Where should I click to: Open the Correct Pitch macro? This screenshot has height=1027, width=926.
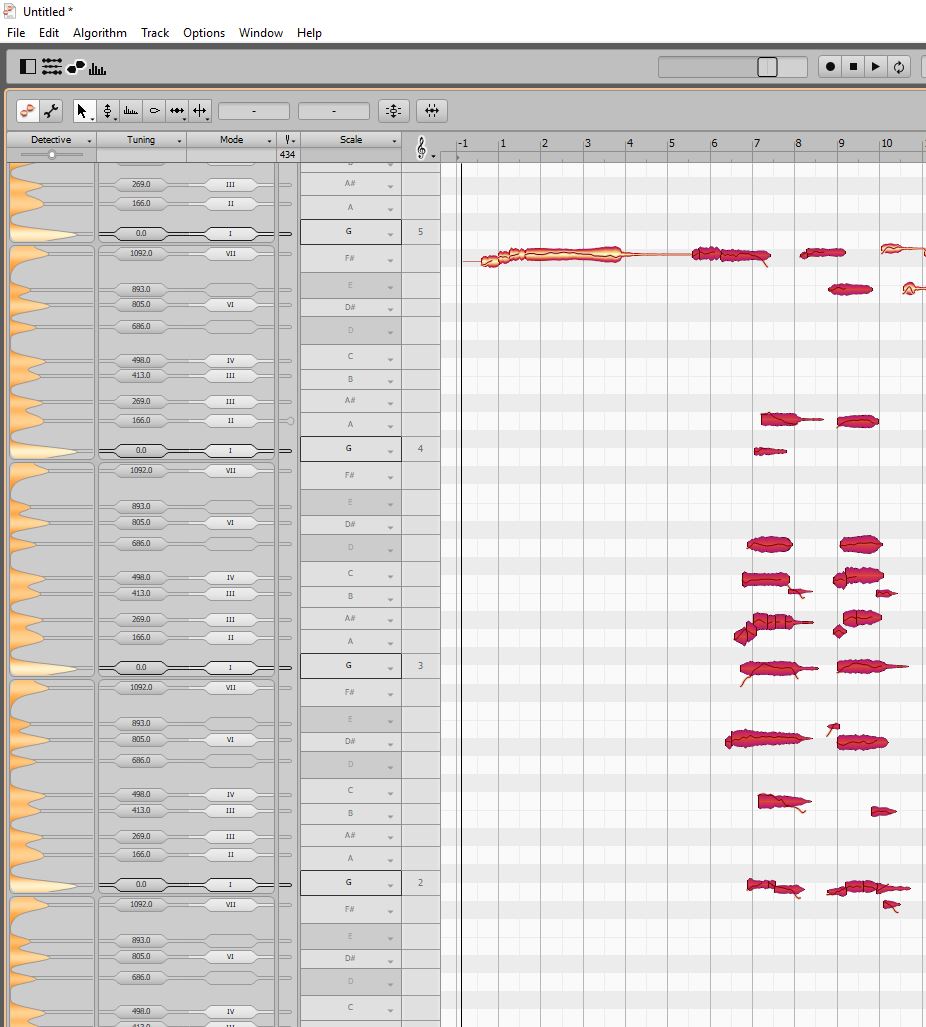tap(394, 111)
